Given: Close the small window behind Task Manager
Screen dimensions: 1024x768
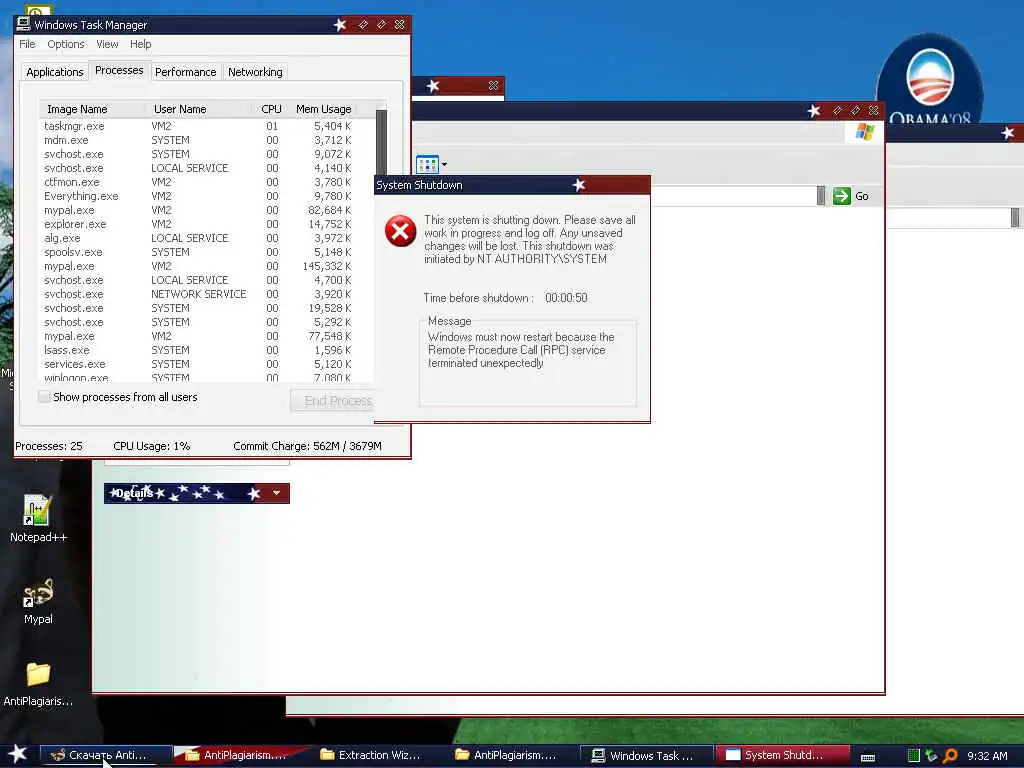Looking at the screenshot, I should point(493,86).
